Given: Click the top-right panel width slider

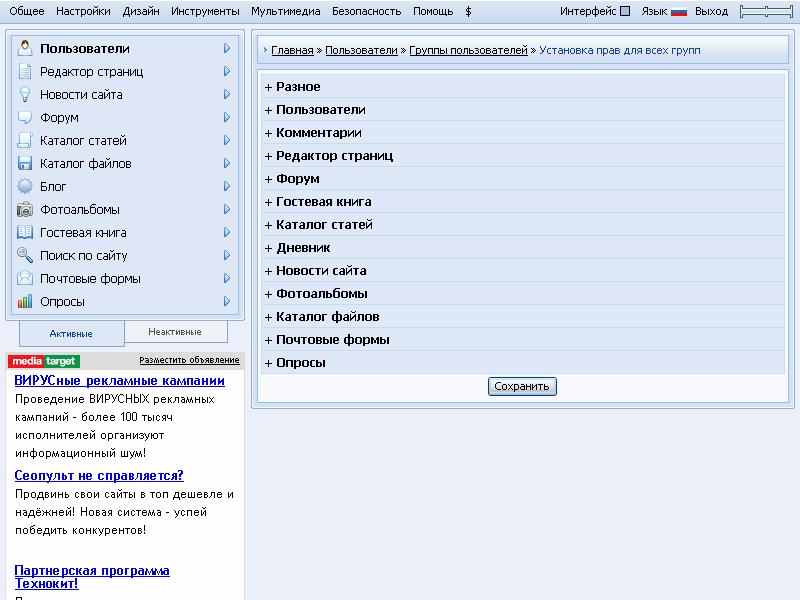Looking at the screenshot, I should [x=766, y=12].
